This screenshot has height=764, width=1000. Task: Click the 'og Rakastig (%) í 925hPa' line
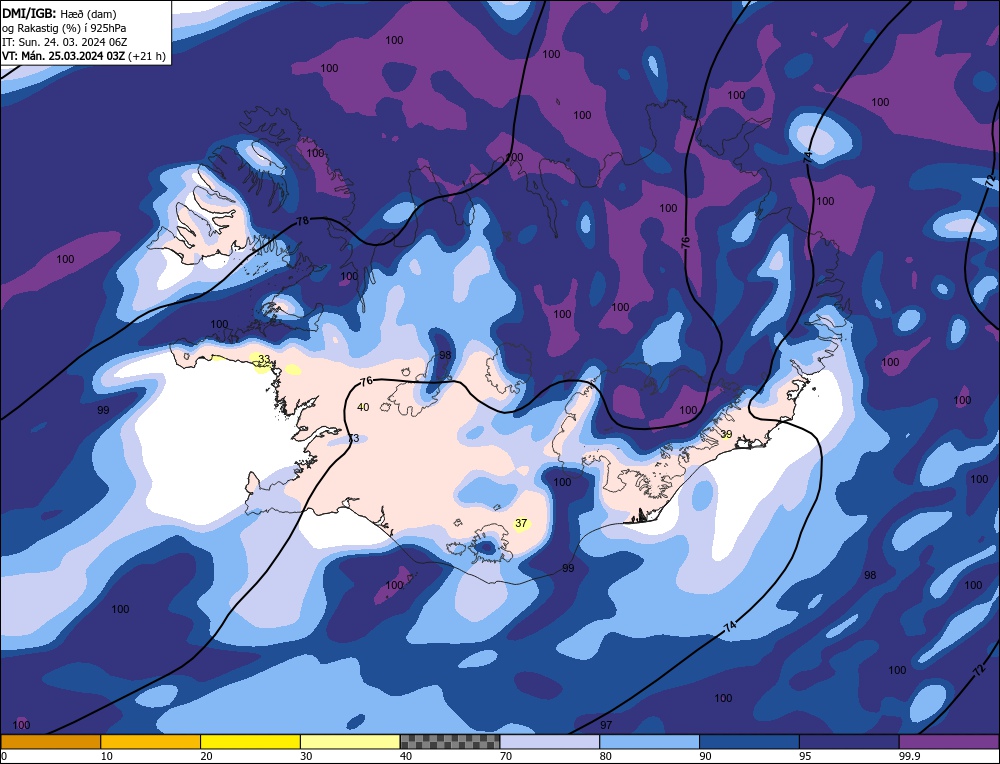click(64, 28)
